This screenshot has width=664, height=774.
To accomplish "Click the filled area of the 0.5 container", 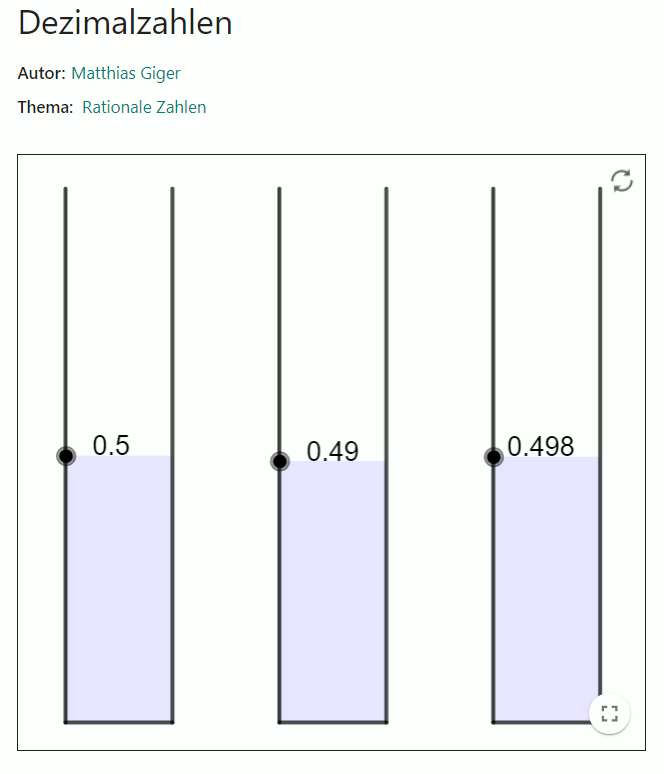I will pyautogui.click(x=119, y=588).
